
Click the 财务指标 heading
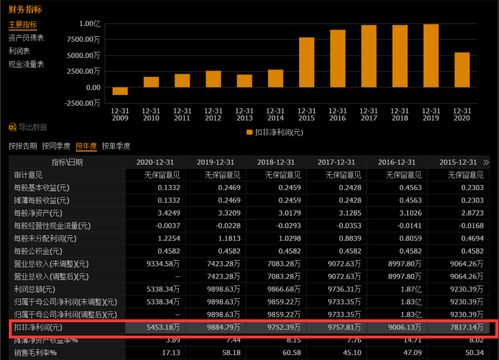pyautogui.click(x=25, y=9)
